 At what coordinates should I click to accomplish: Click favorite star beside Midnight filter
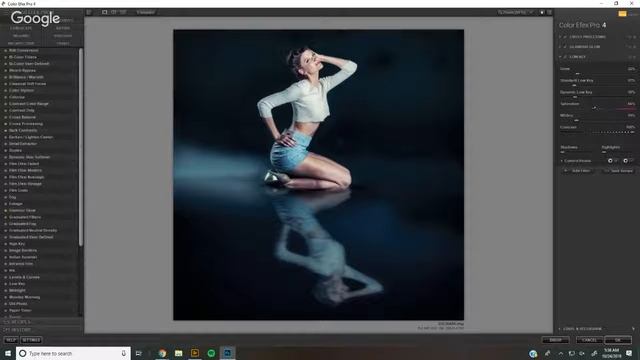click(5, 290)
